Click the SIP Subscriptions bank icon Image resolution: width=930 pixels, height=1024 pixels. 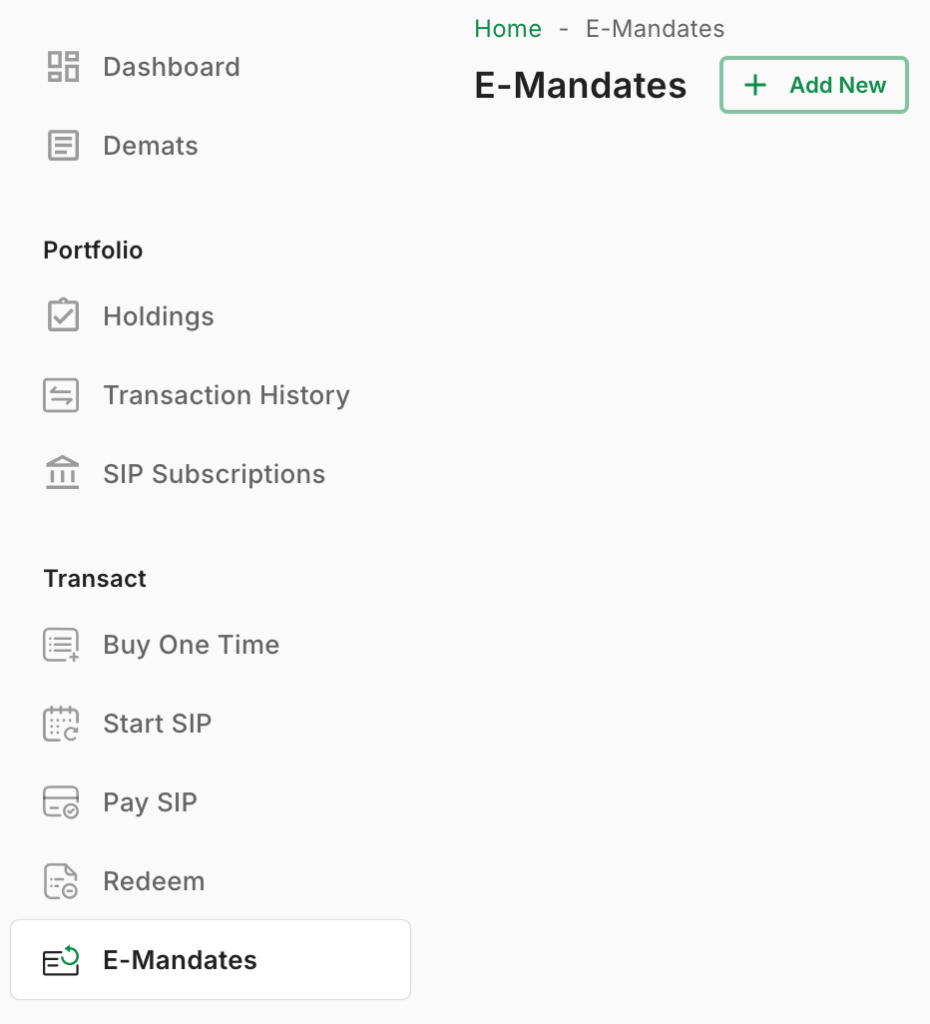point(62,473)
